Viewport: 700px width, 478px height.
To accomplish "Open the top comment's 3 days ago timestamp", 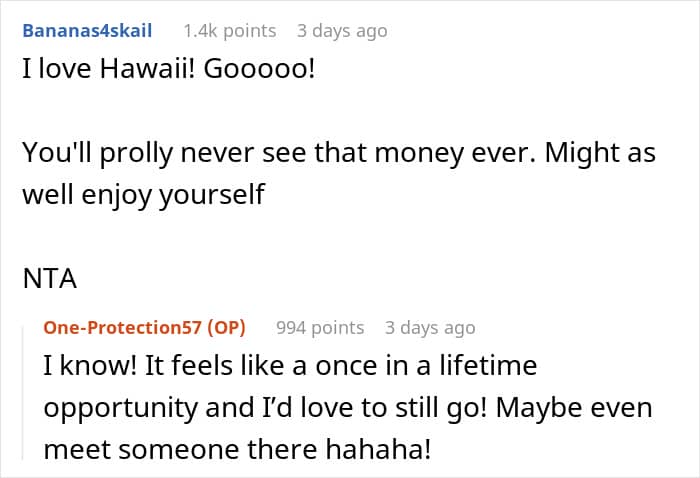I will (x=341, y=31).
